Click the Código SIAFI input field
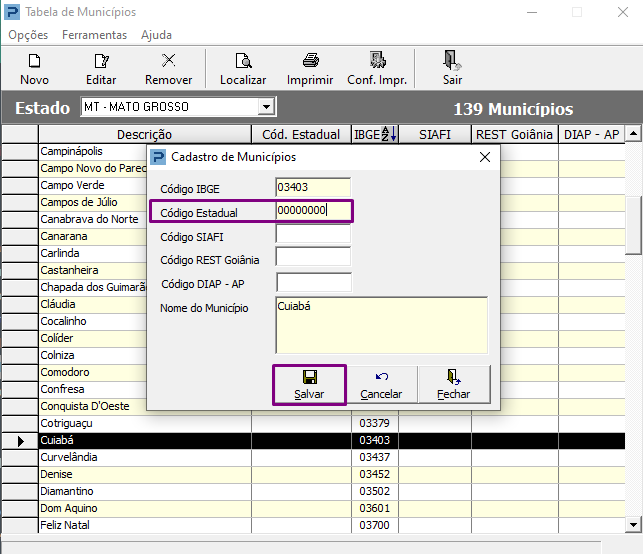Screen dimensions: 643x554 coord(313,234)
